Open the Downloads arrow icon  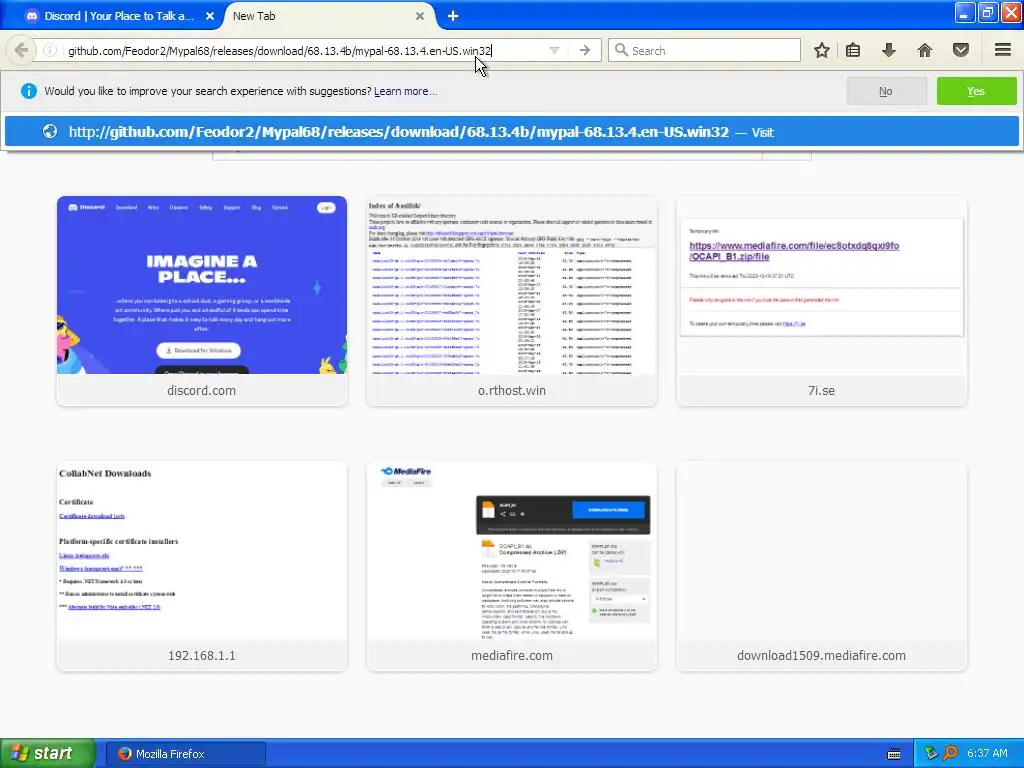click(889, 50)
